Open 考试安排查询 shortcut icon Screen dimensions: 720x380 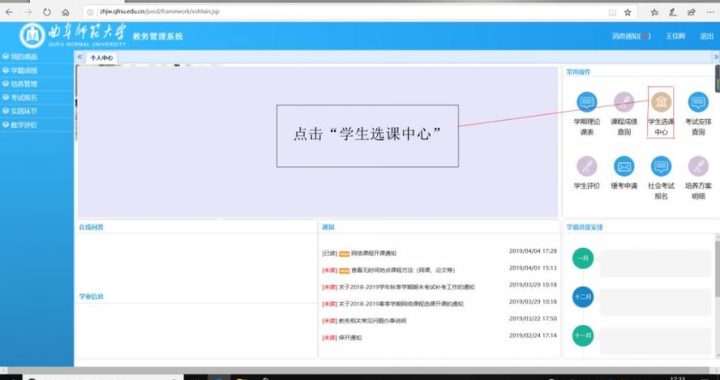pyautogui.click(x=698, y=102)
